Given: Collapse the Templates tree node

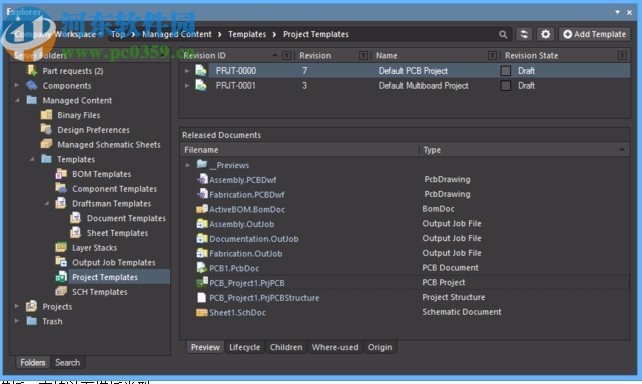Looking at the screenshot, I should [32, 159].
